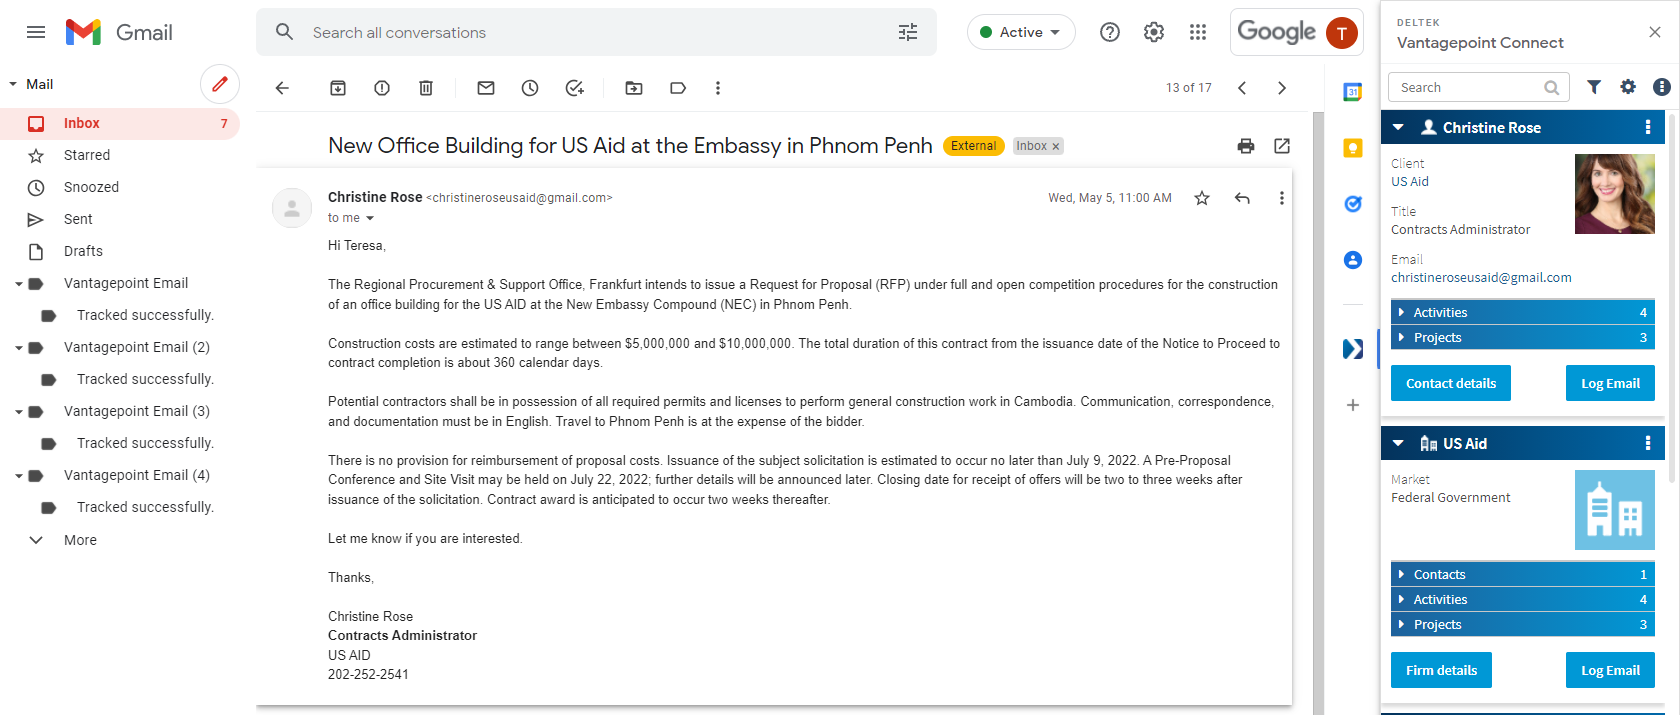Screen dimensions: 1680x715
Task: Open the Drafts folder
Action: point(83,251)
